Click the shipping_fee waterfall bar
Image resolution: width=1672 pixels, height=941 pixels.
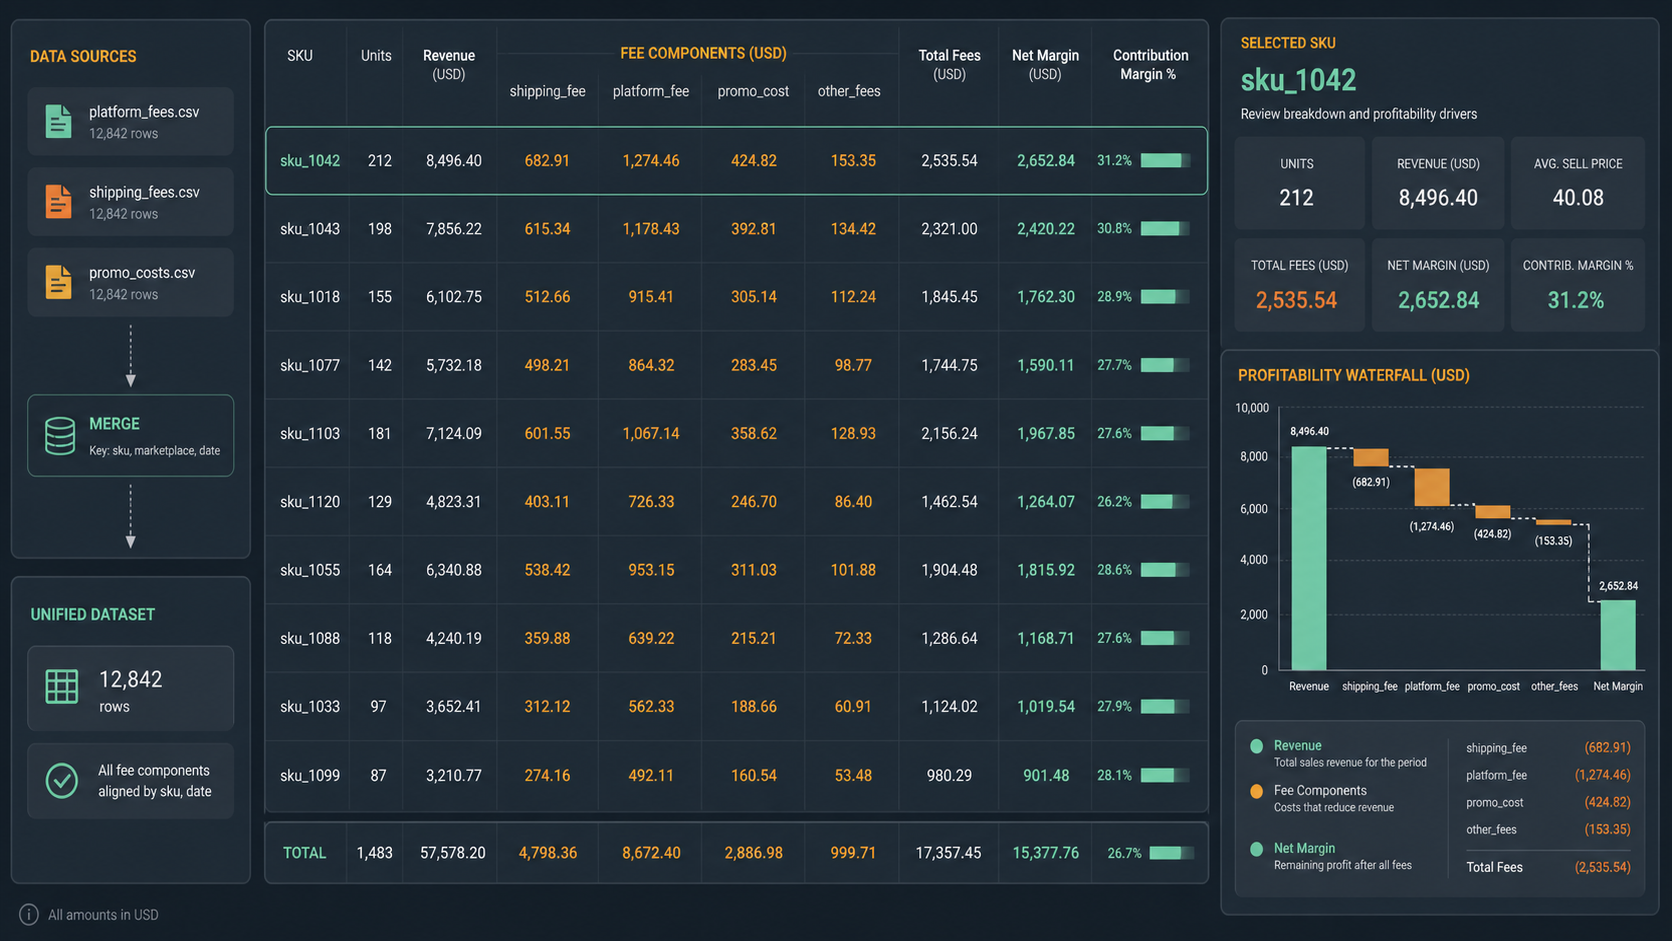[x=1371, y=457]
